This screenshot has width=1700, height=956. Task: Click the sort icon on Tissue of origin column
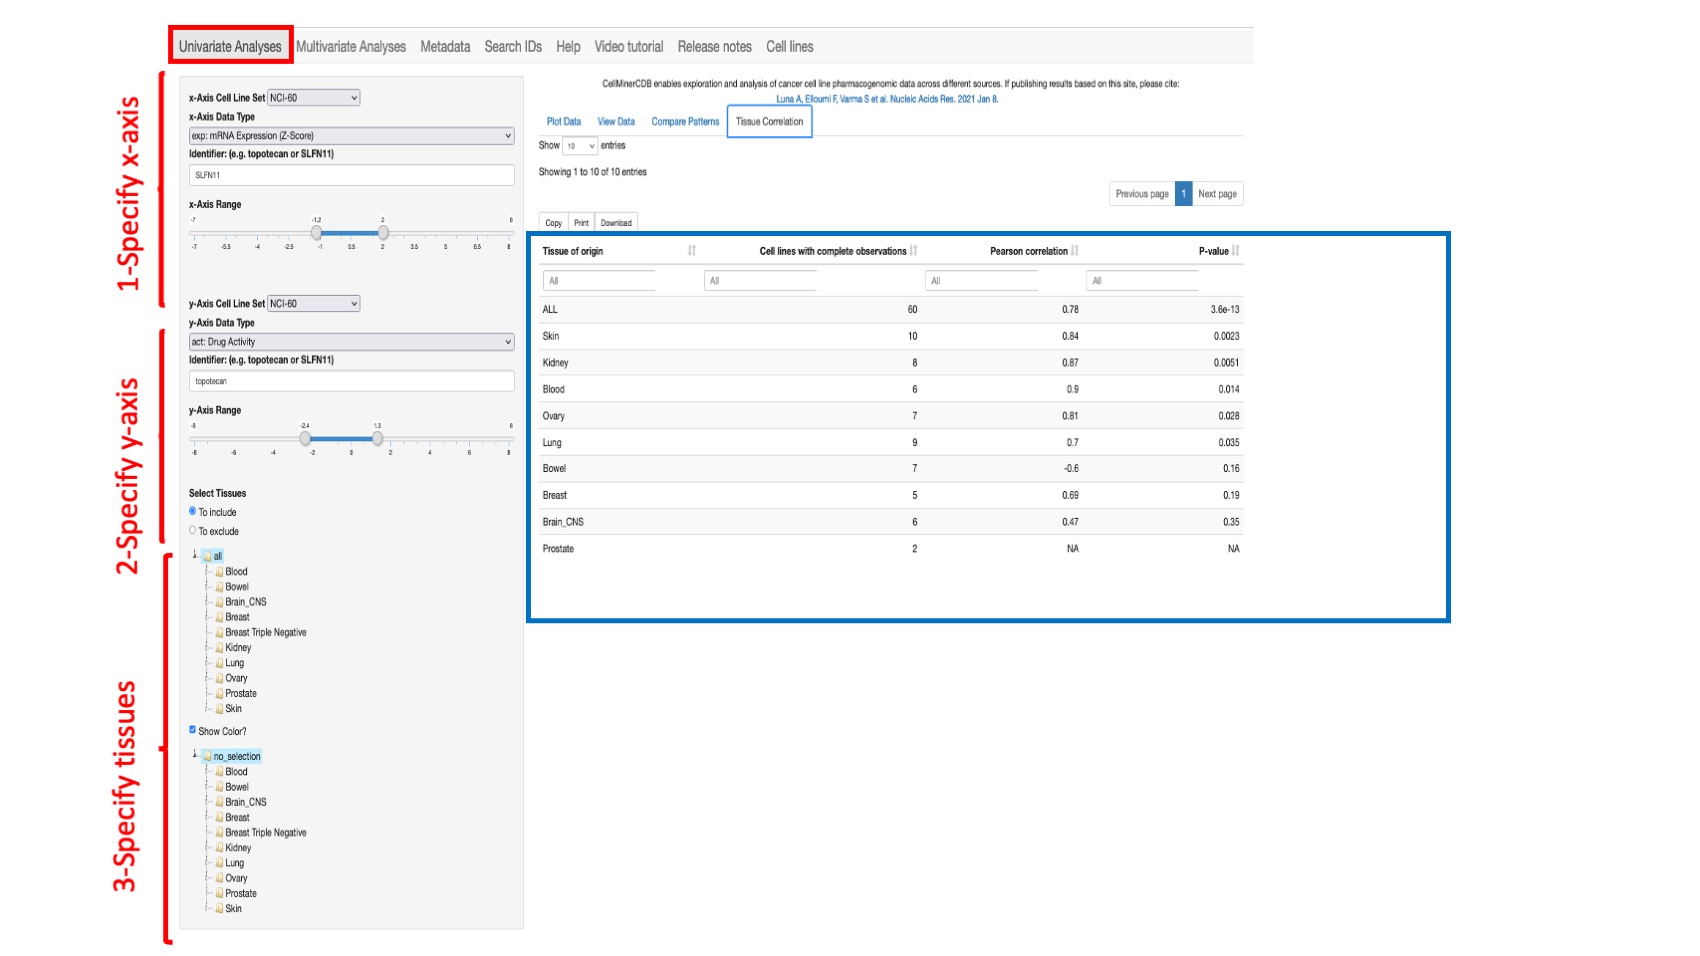(691, 251)
